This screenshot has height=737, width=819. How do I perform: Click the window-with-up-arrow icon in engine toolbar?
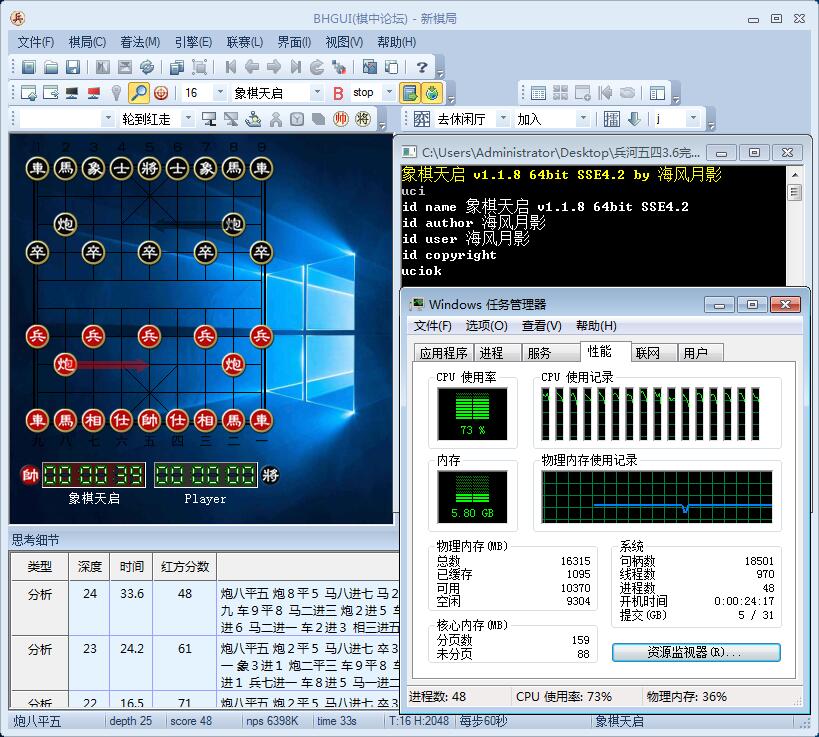point(29,93)
